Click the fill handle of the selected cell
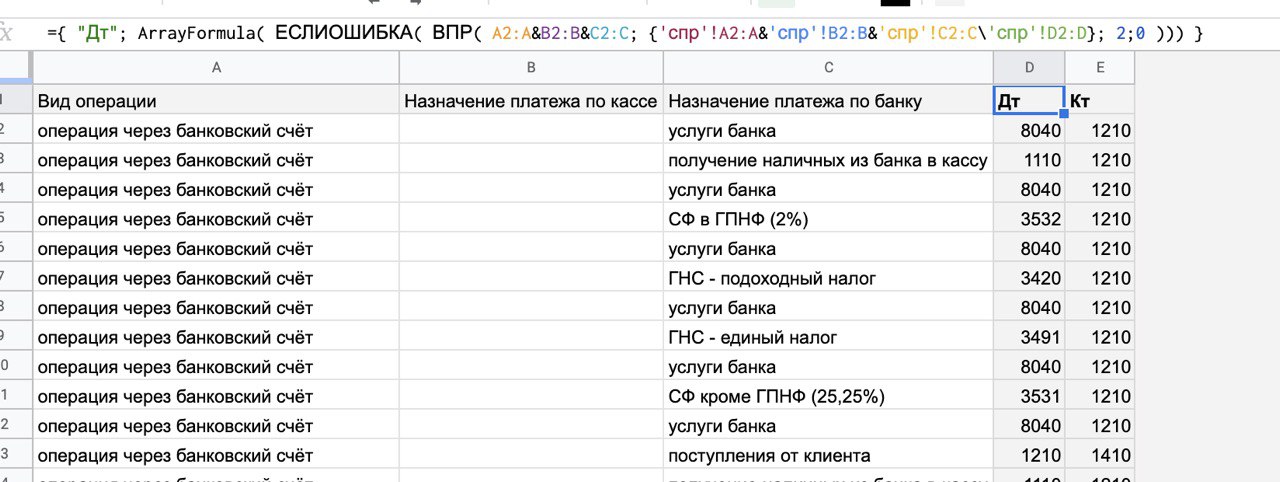 [1064, 114]
